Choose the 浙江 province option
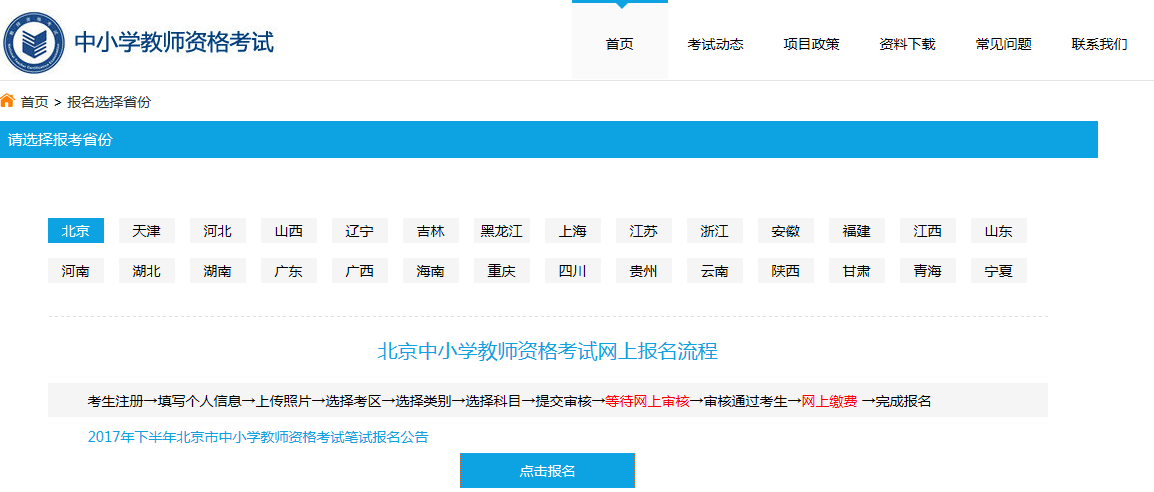1154x492 pixels. pyautogui.click(x=715, y=231)
